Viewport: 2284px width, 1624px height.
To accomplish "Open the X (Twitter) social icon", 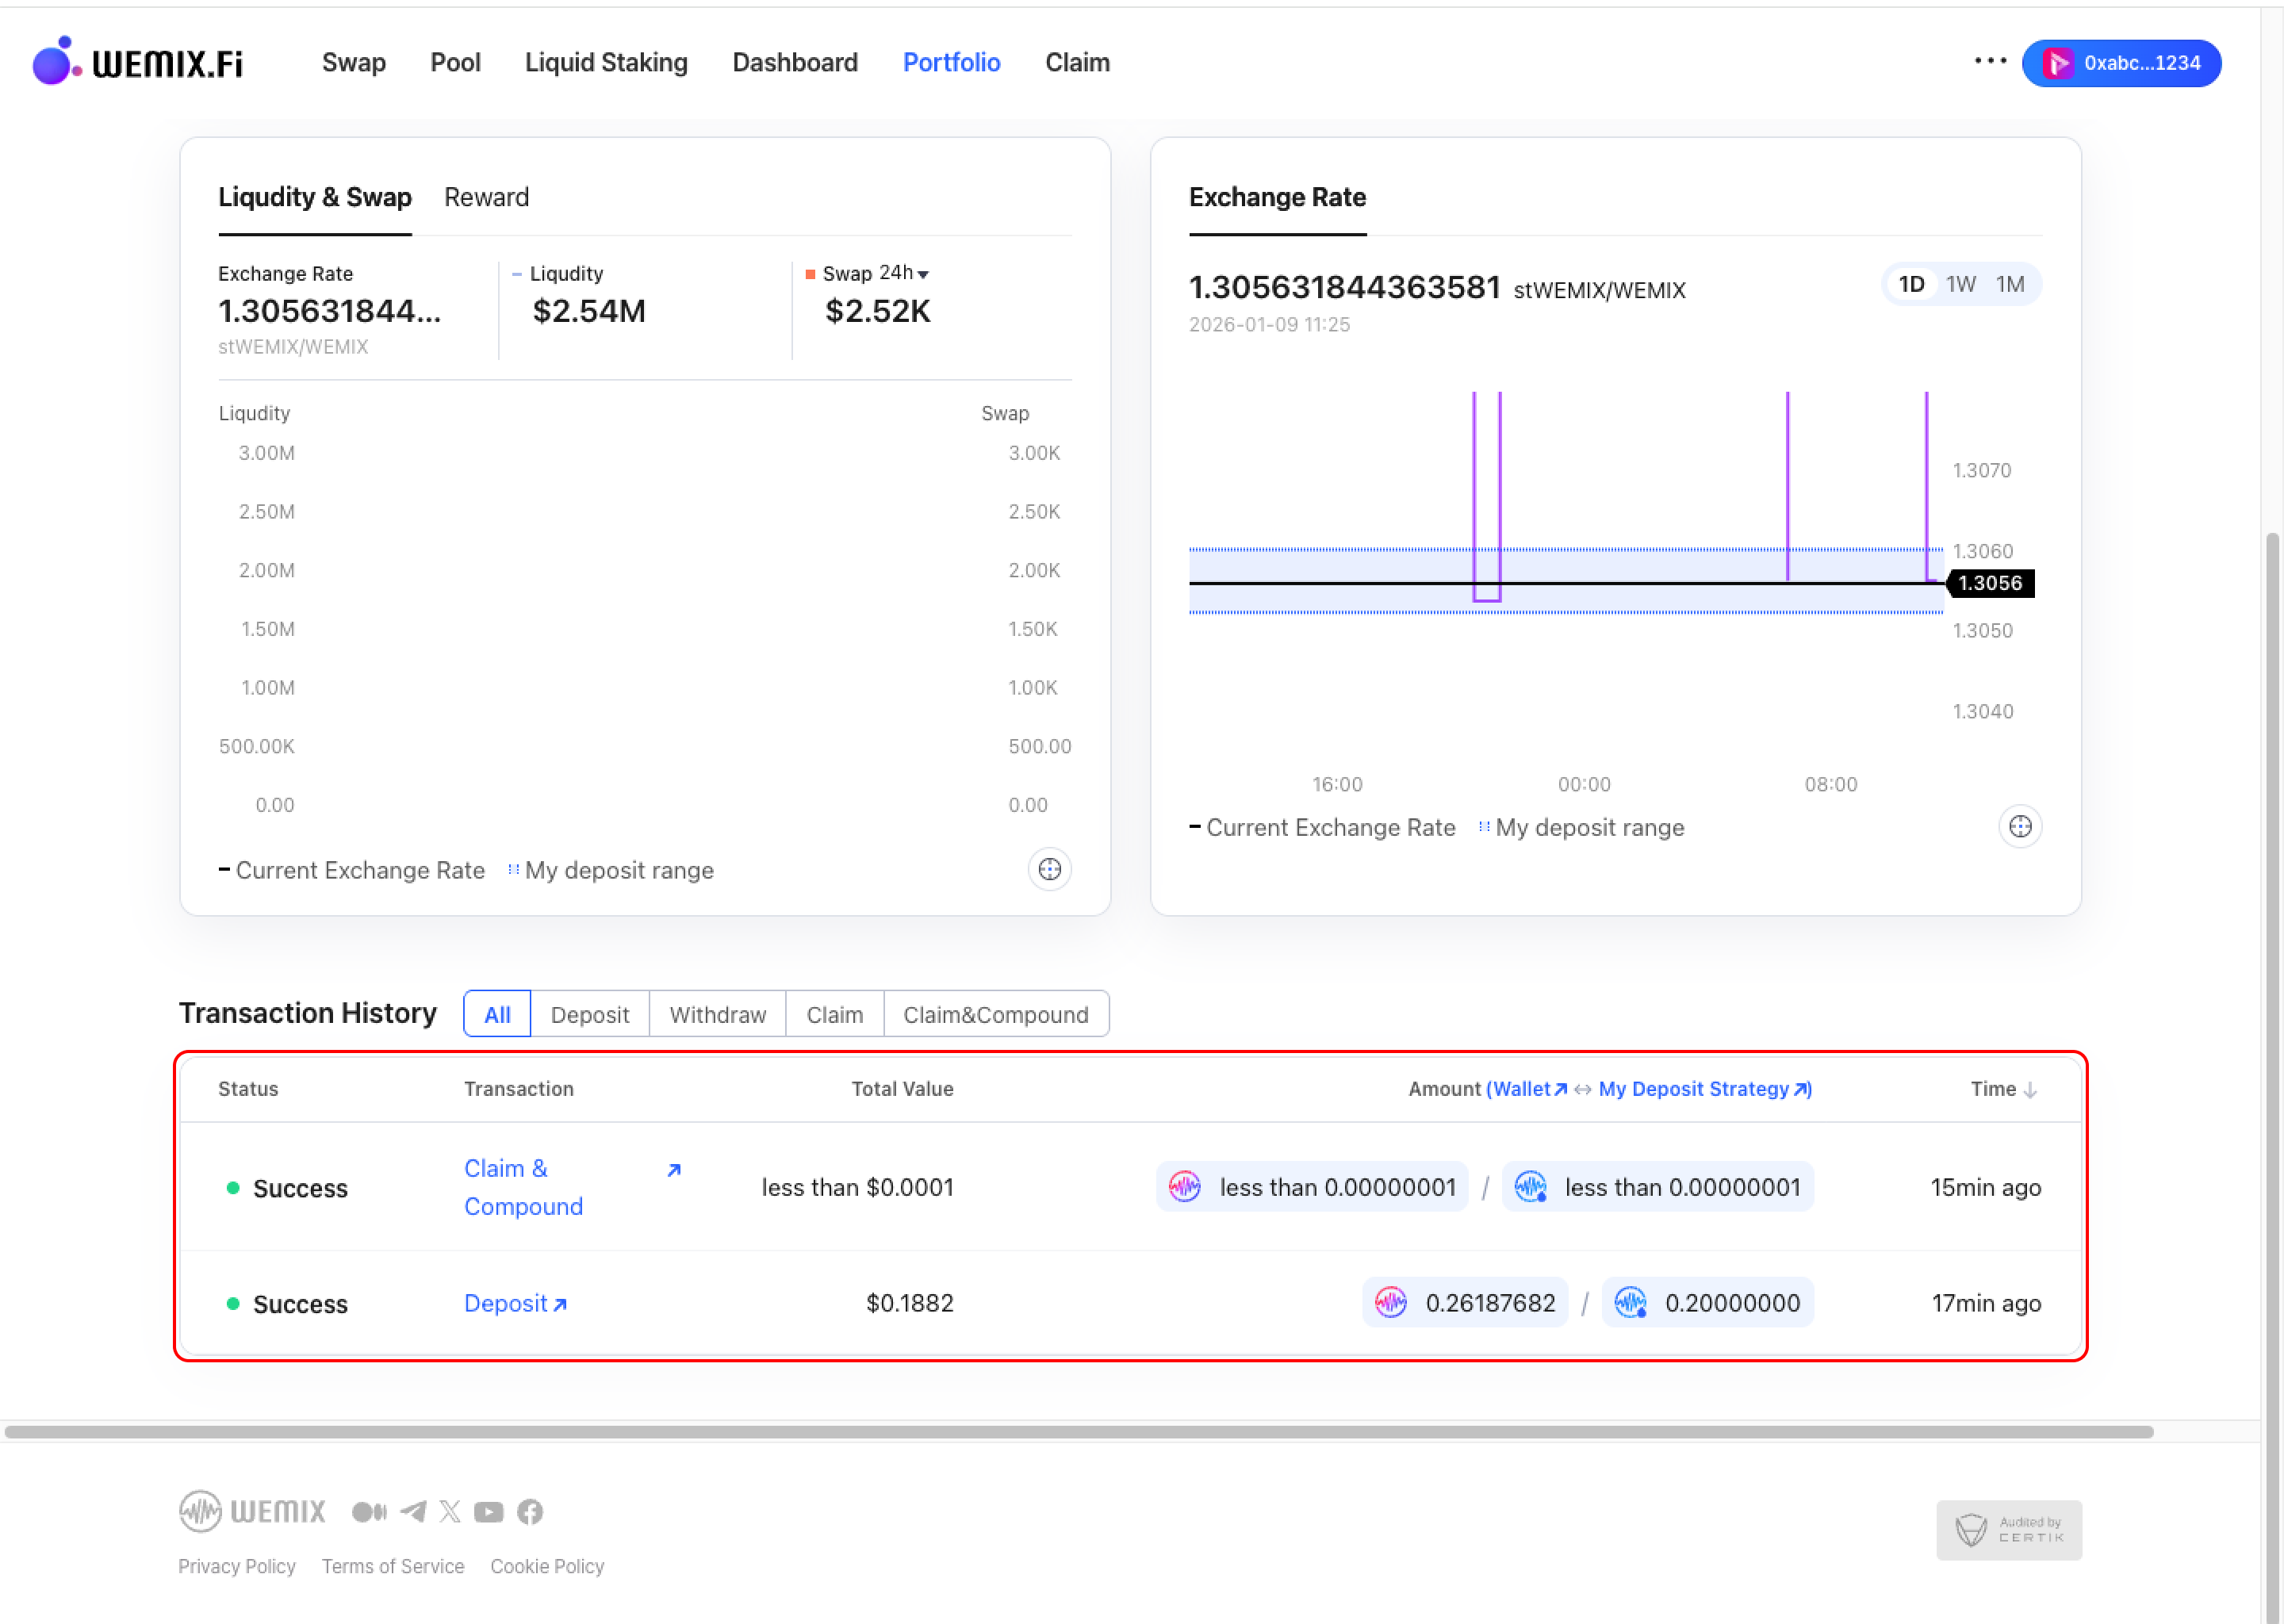I will tap(450, 1511).
